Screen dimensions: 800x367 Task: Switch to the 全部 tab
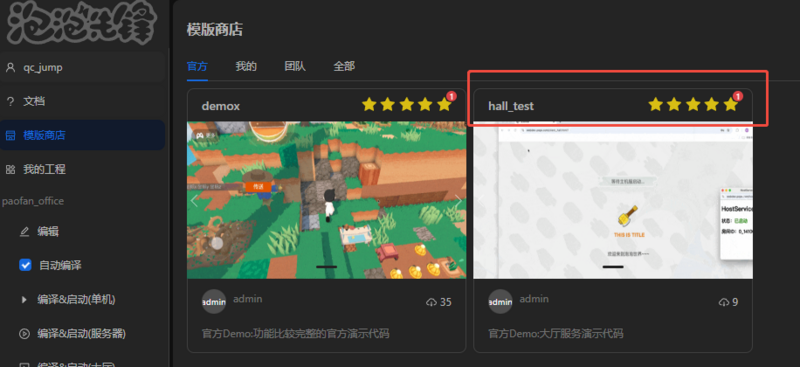344,66
